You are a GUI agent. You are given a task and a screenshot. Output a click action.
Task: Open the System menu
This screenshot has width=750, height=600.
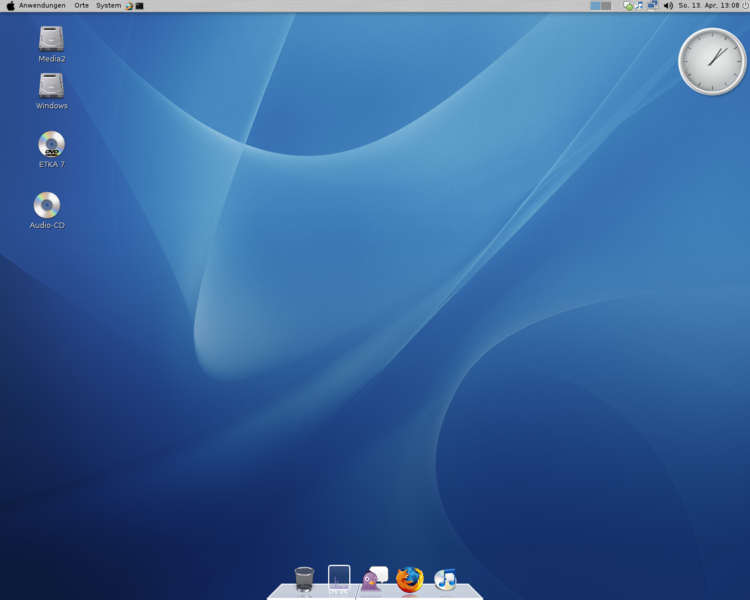(x=108, y=6)
